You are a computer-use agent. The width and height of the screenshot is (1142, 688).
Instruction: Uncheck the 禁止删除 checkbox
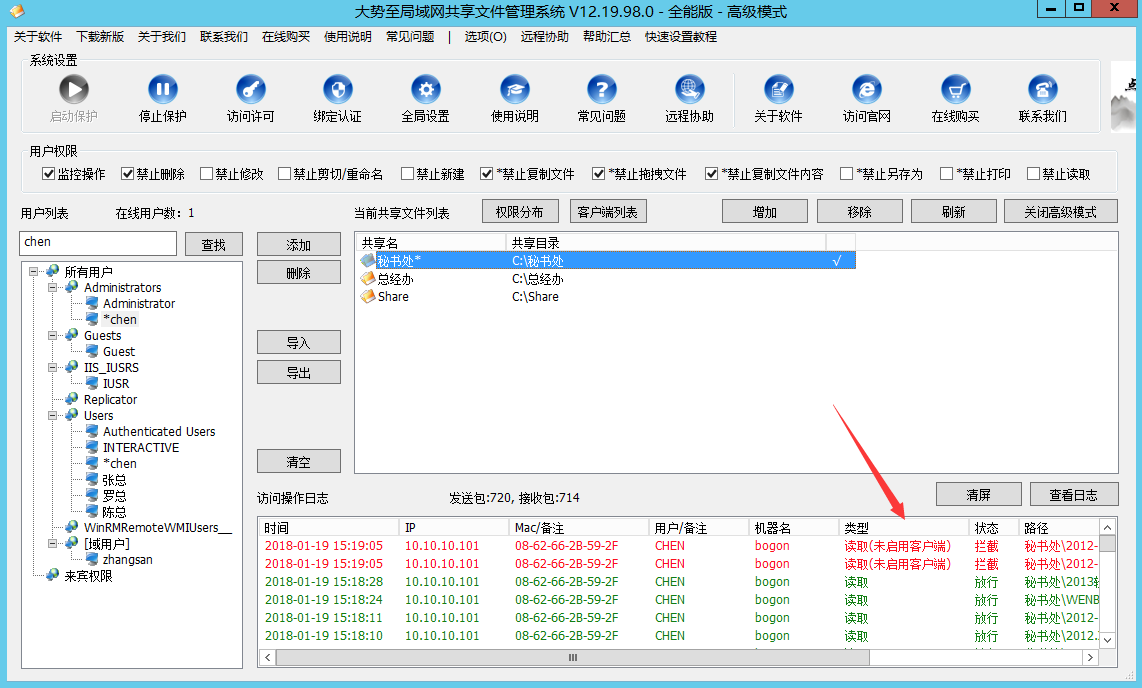[127, 173]
